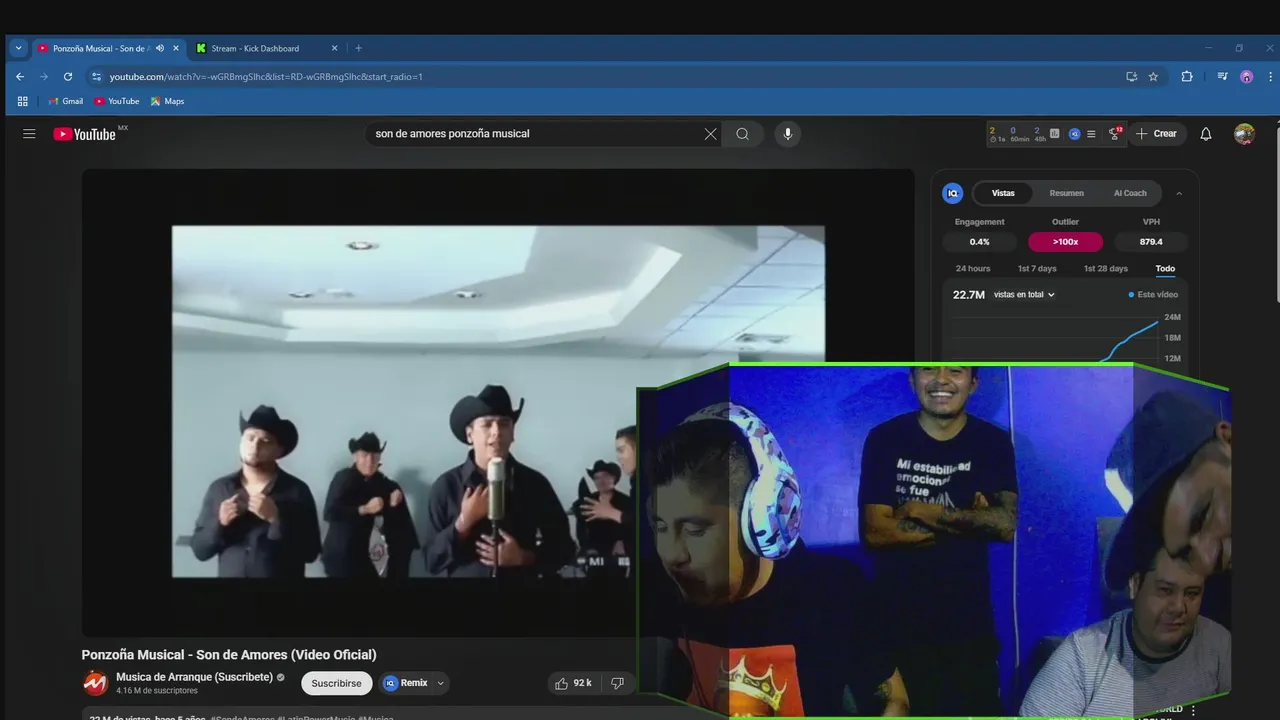Click the 48h stat counter
This screenshot has height=720, width=1280.
coord(1040,134)
